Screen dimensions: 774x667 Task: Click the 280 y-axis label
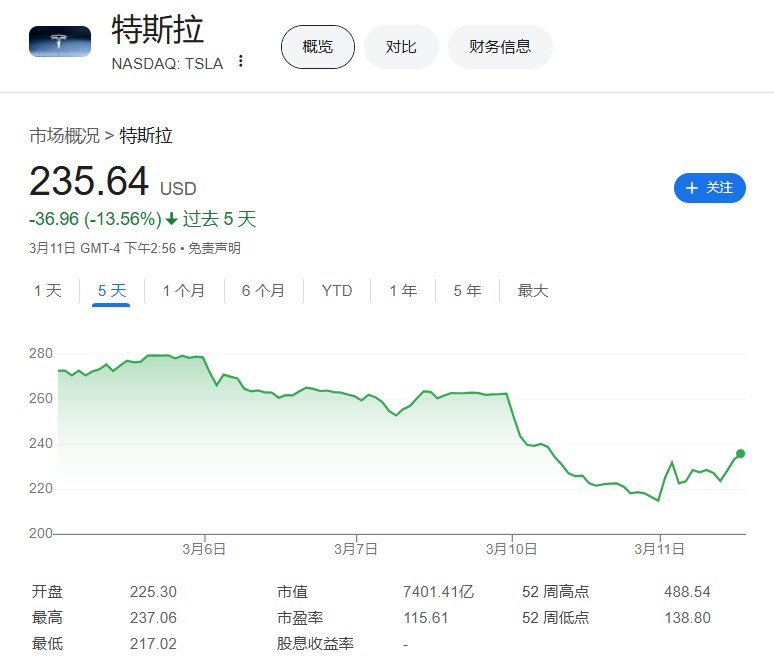(x=40, y=353)
